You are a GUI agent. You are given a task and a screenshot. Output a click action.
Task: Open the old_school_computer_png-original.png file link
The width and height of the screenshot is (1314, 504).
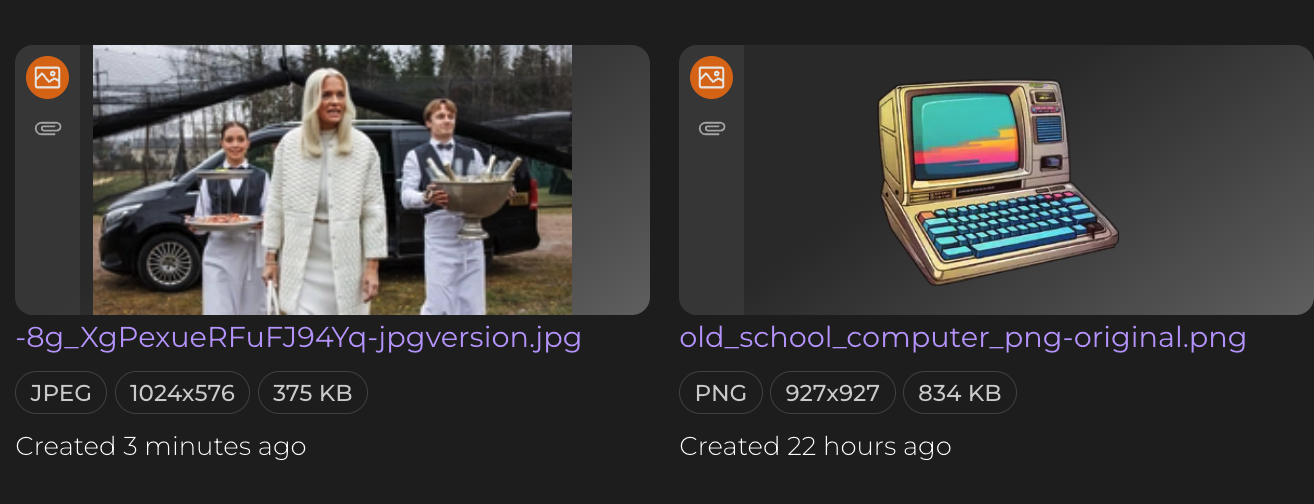963,338
